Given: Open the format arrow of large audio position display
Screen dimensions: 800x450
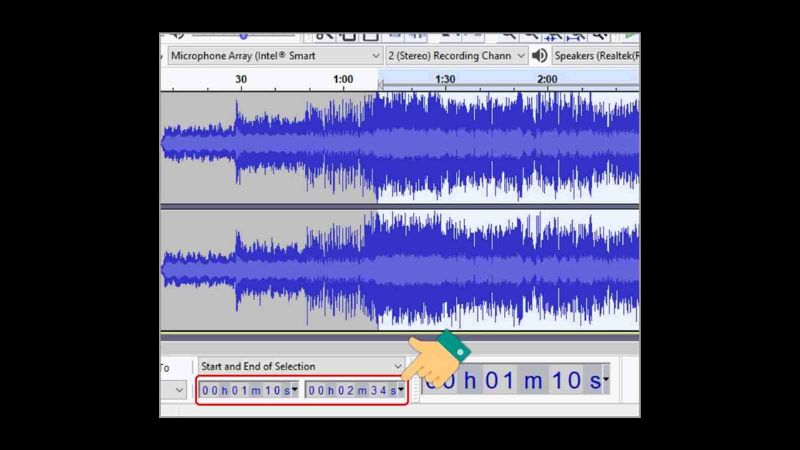Looking at the screenshot, I should 606,379.
